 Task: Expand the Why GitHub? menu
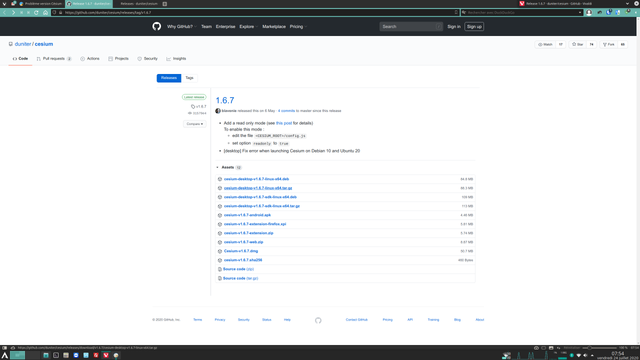click(182, 27)
